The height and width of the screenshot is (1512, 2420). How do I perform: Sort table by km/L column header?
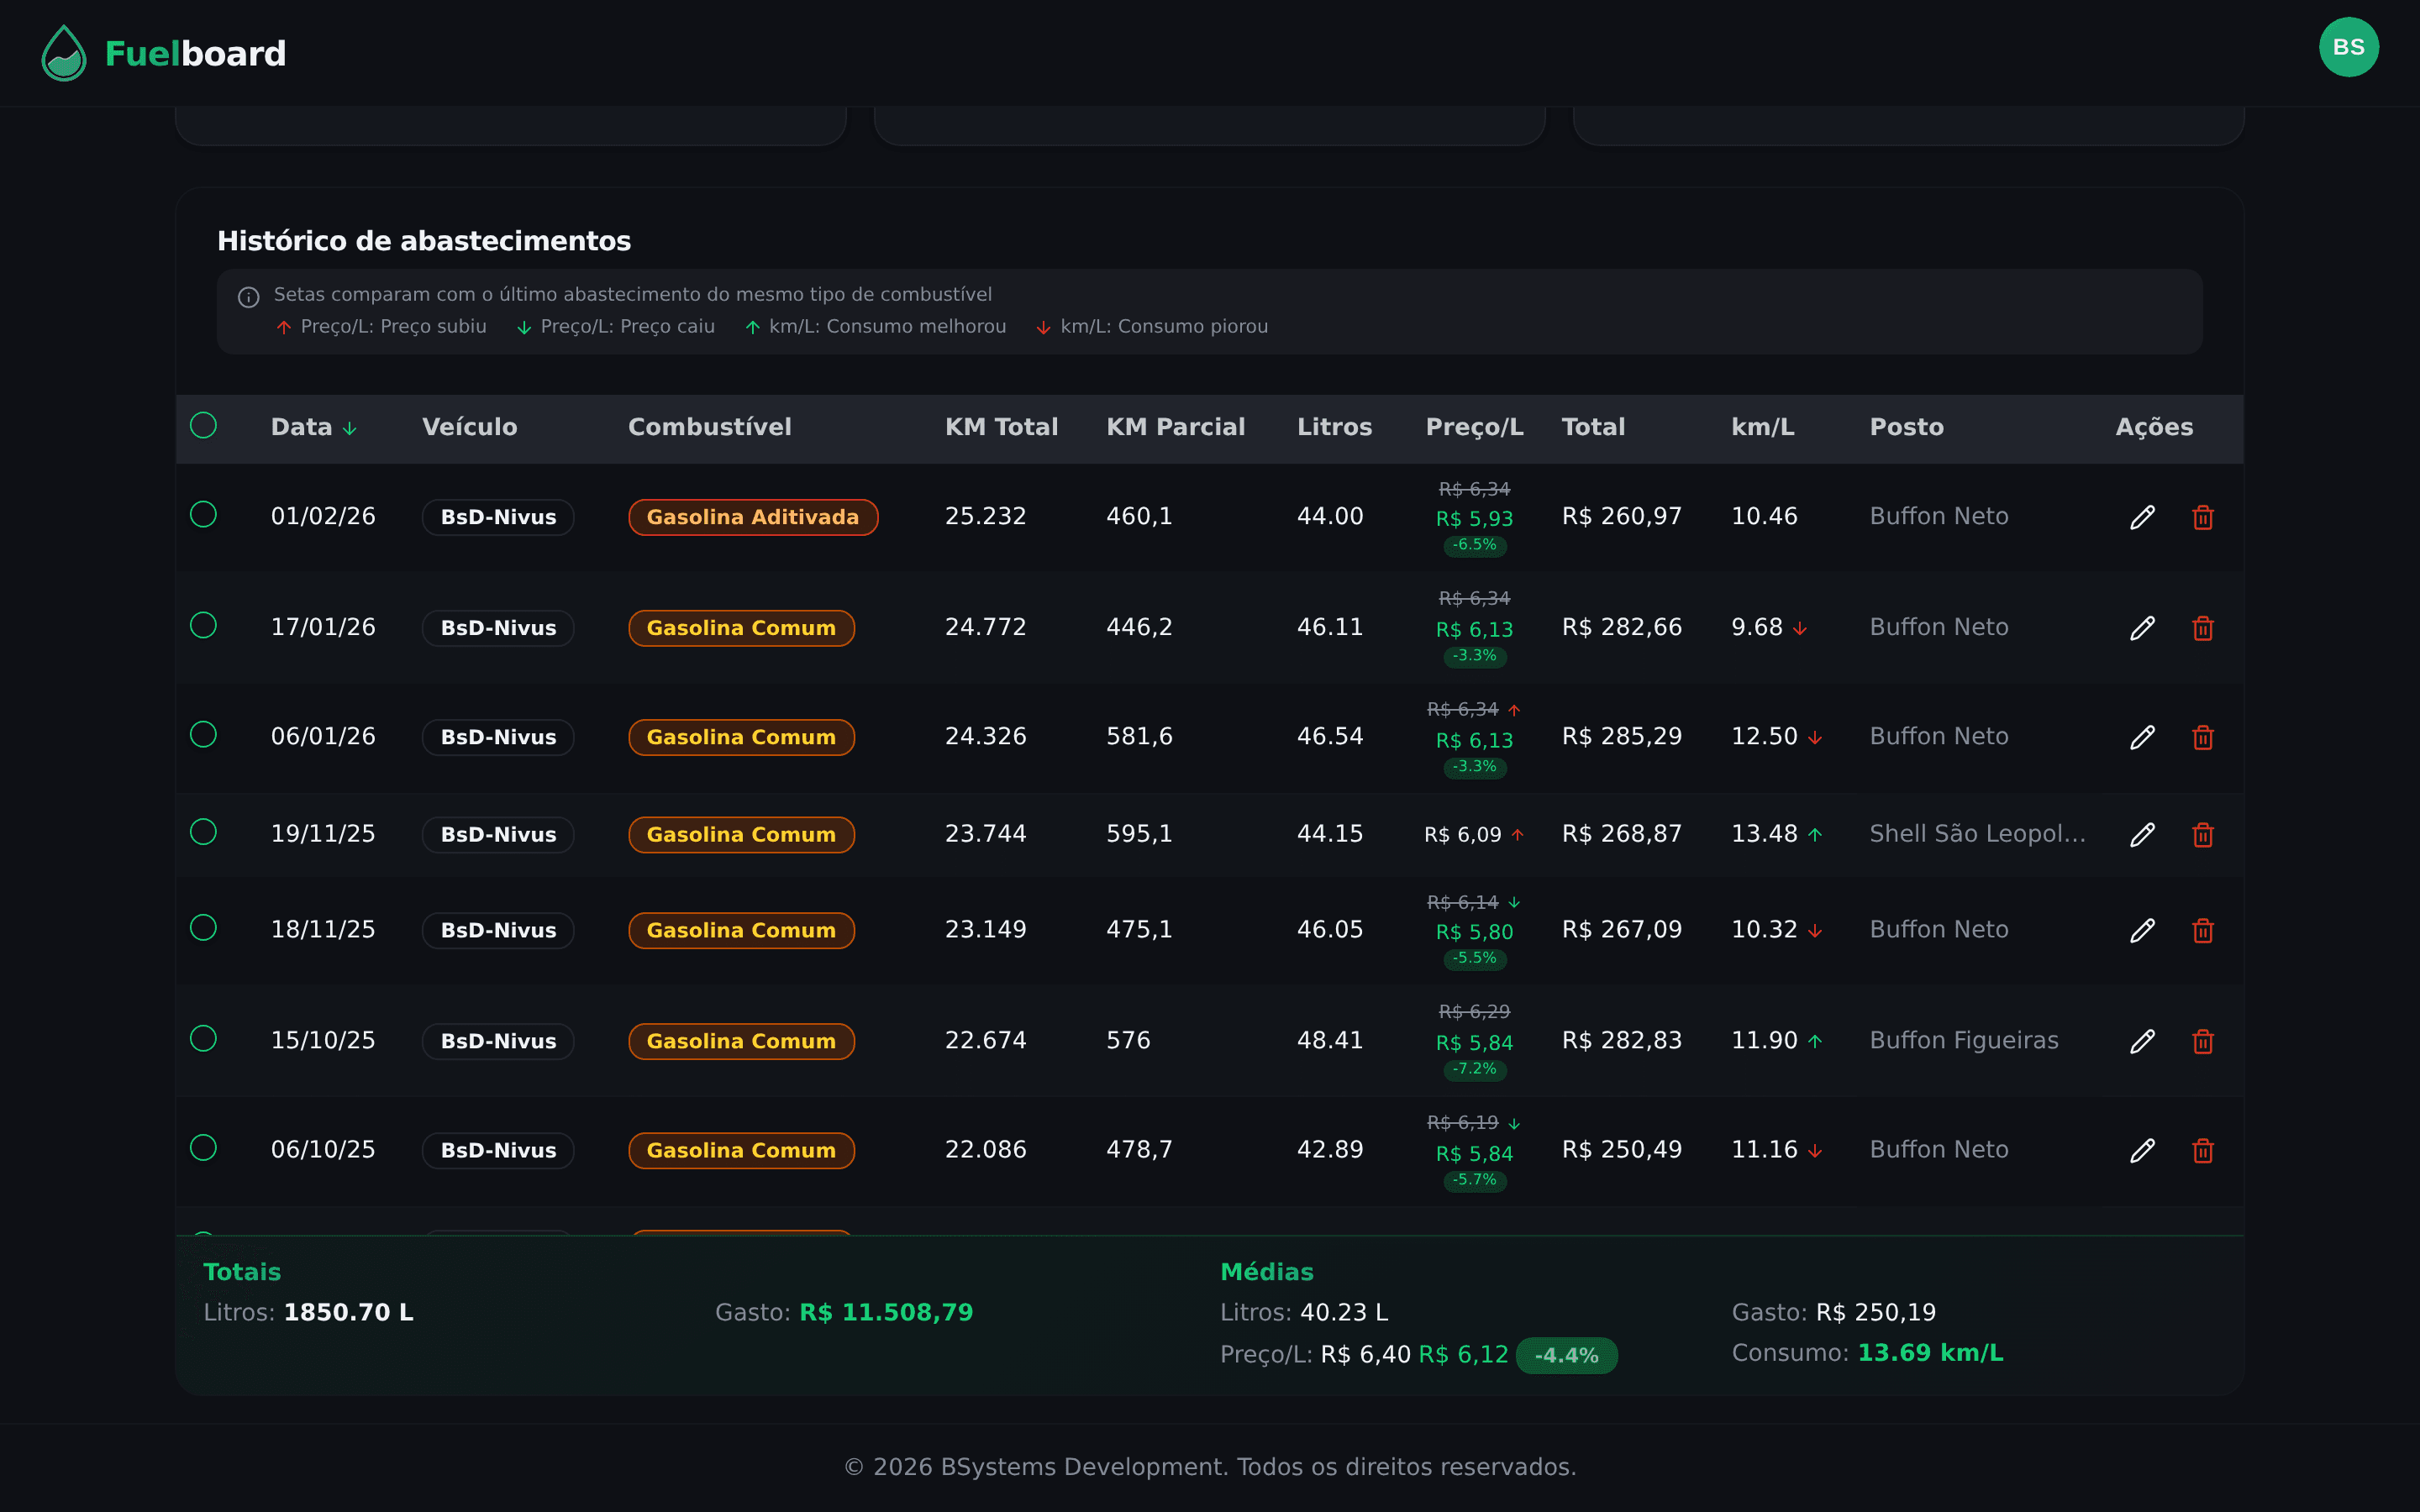[x=1762, y=427]
